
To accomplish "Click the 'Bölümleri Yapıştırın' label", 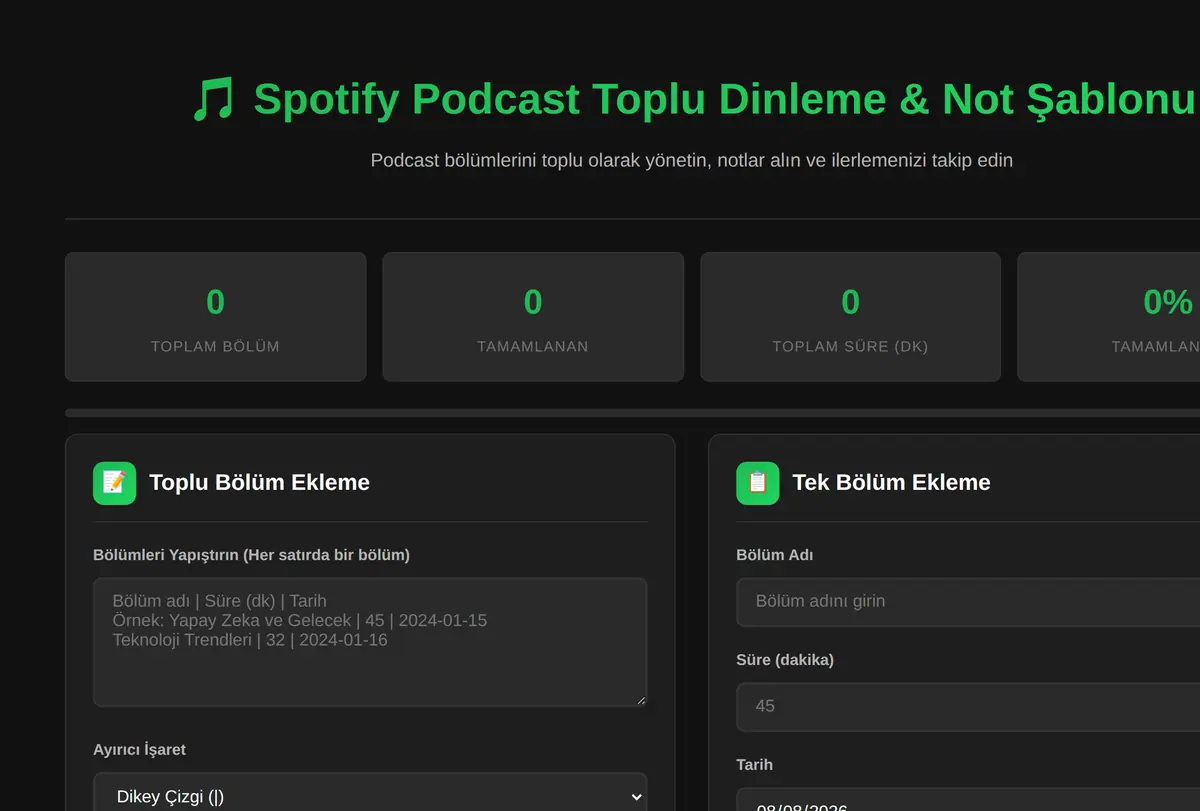I will coord(251,555).
